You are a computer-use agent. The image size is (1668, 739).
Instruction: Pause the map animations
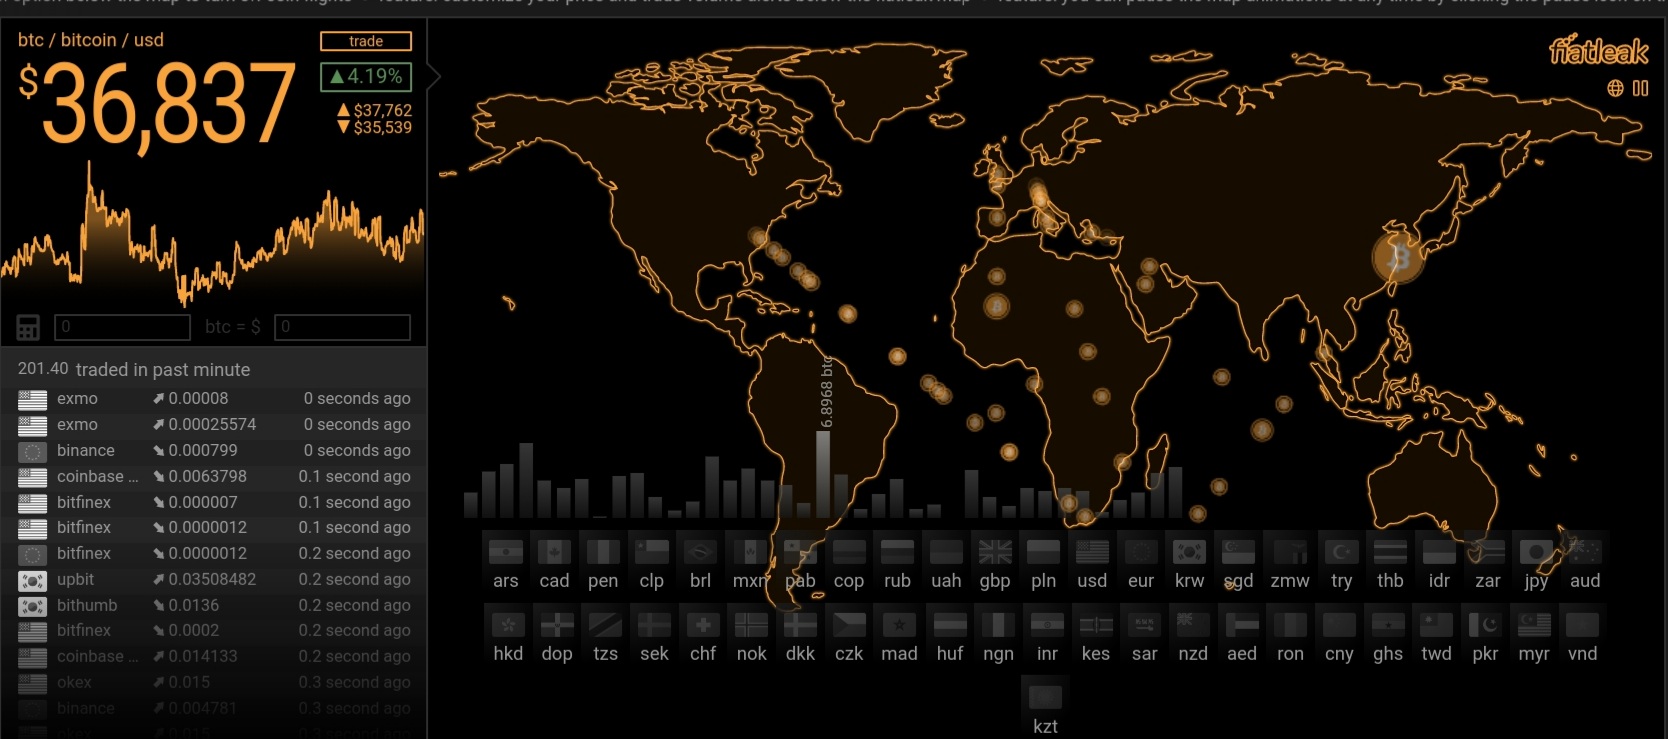(1640, 88)
